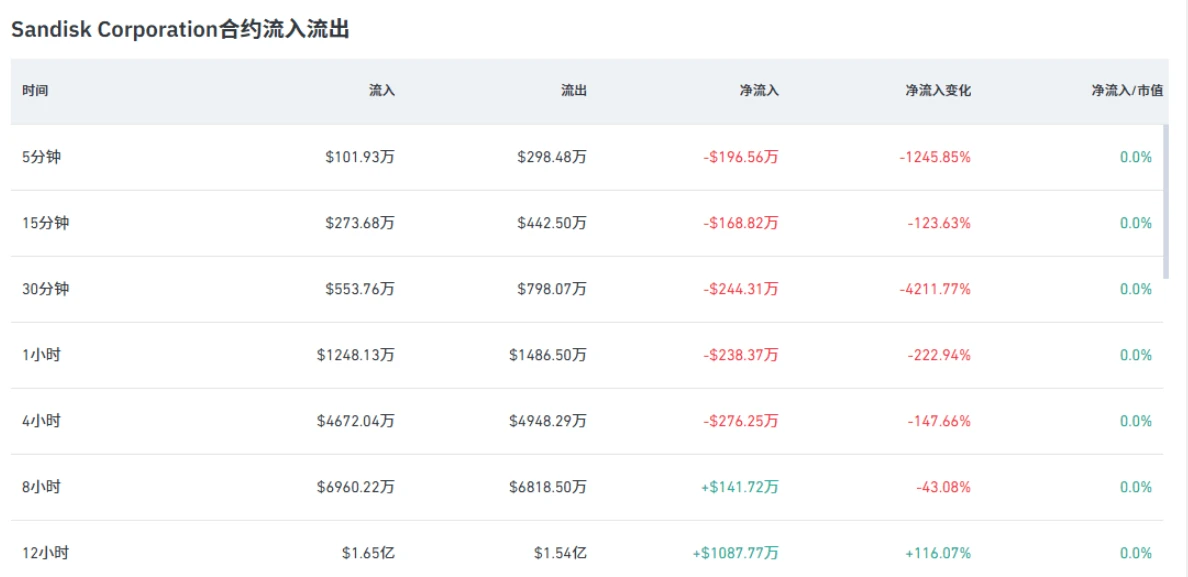Click the net inflow value -$196.56万
Viewport: 1188px width, 577px height.
pyautogui.click(x=740, y=158)
